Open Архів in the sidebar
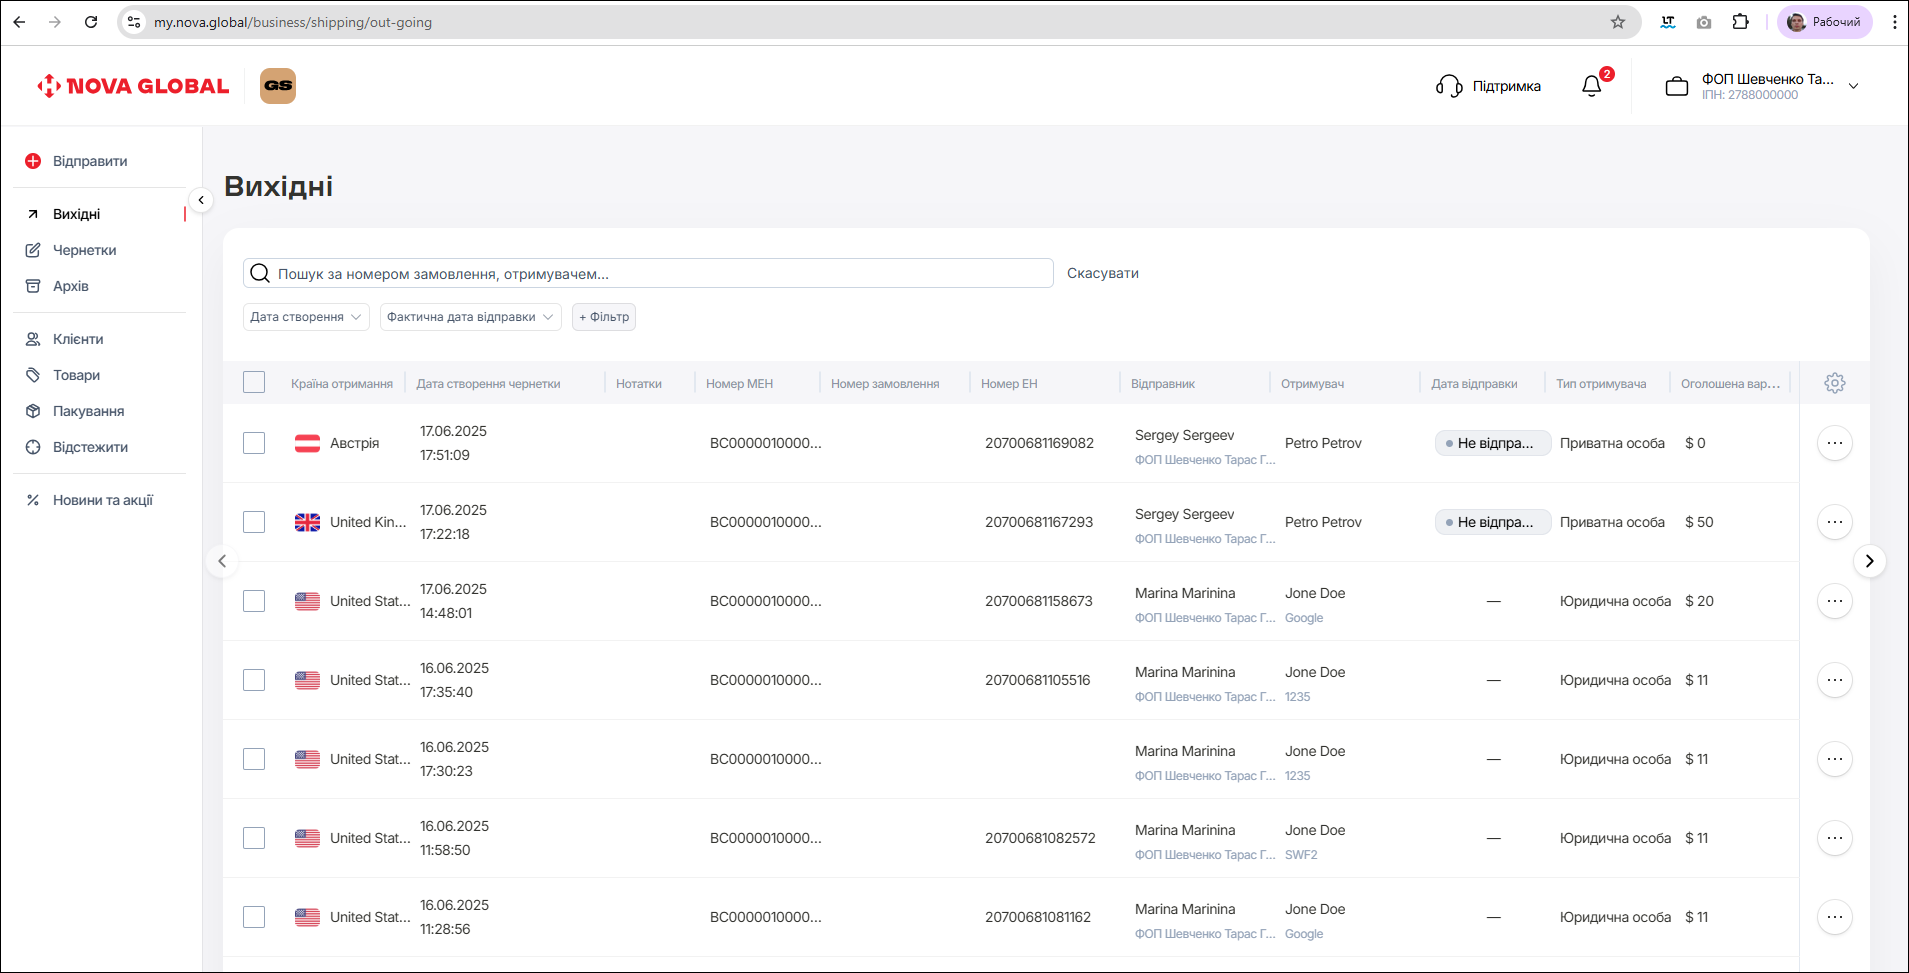1909x973 pixels. point(70,286)
